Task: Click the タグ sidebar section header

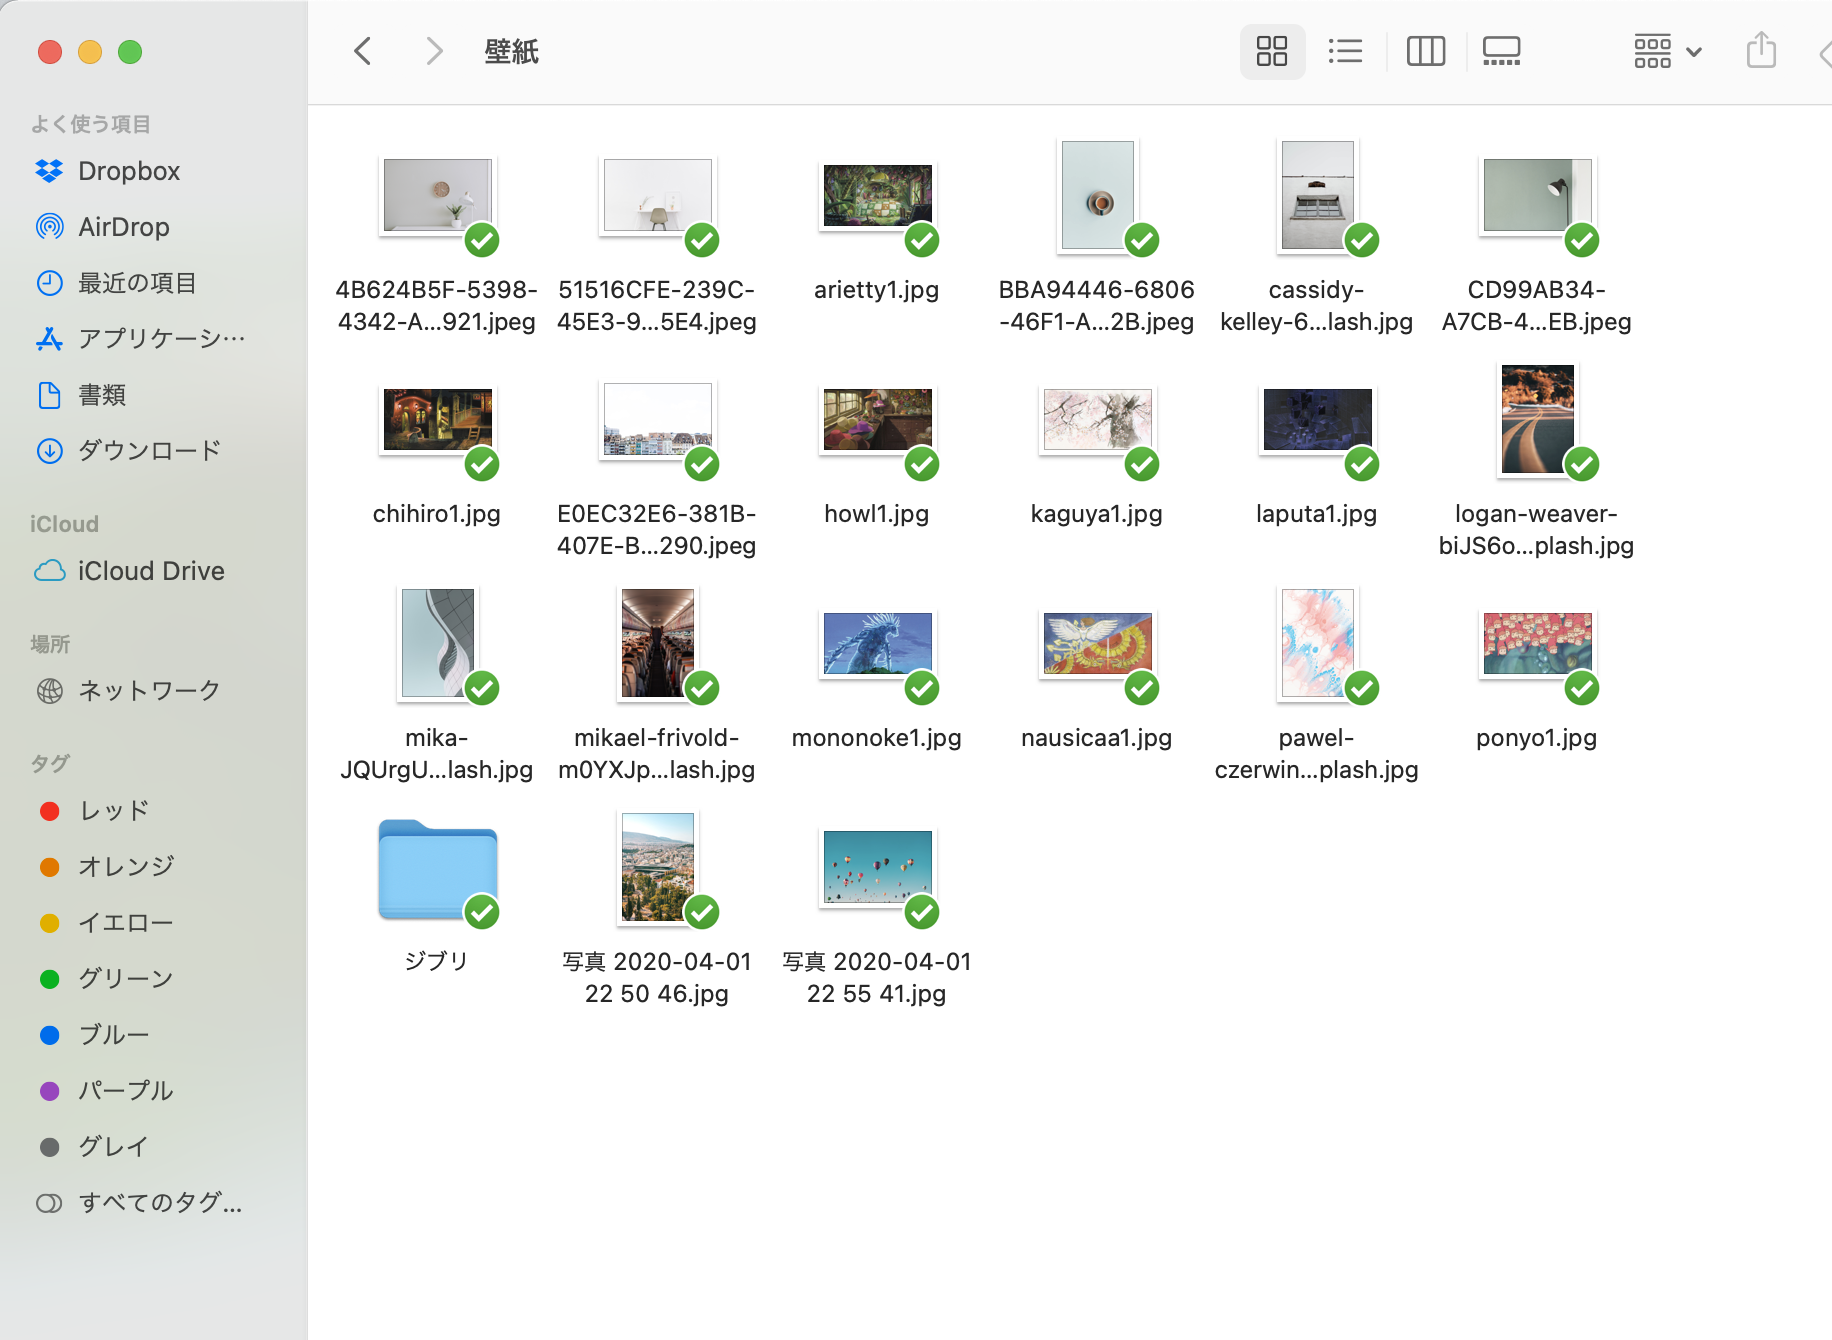Action: pyautogui.click(x=50, y=764)
